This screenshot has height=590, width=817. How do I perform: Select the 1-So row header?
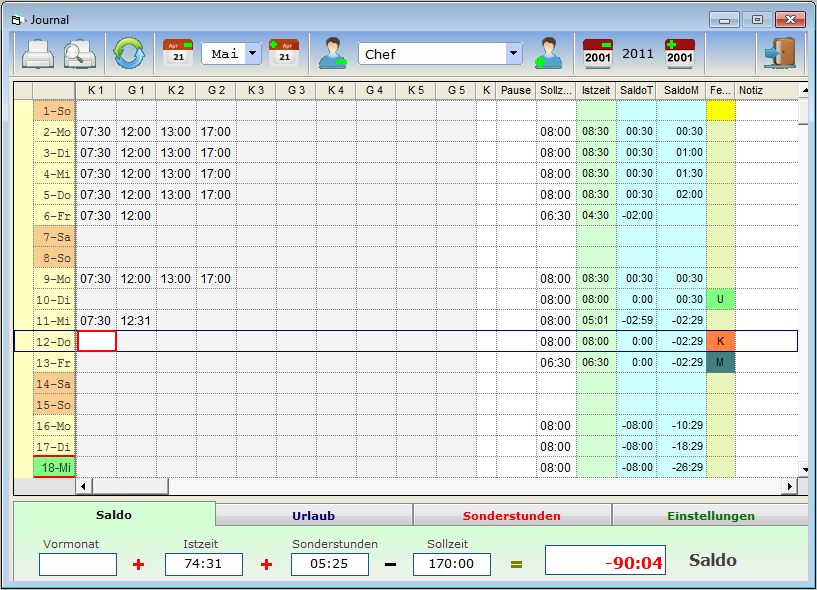tap(54, 110)
